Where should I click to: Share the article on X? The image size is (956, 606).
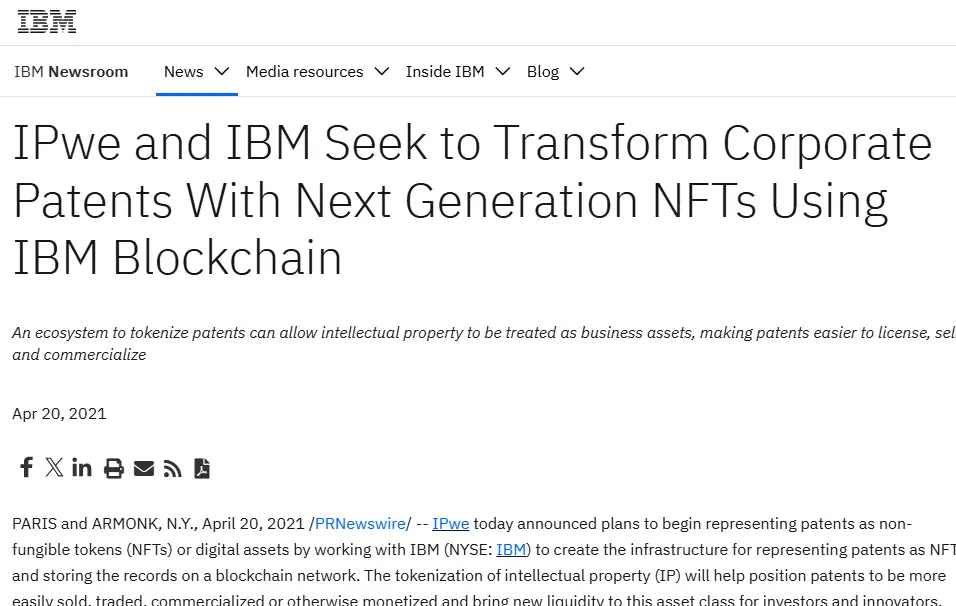pyautogui.click(x=54, y=467)
